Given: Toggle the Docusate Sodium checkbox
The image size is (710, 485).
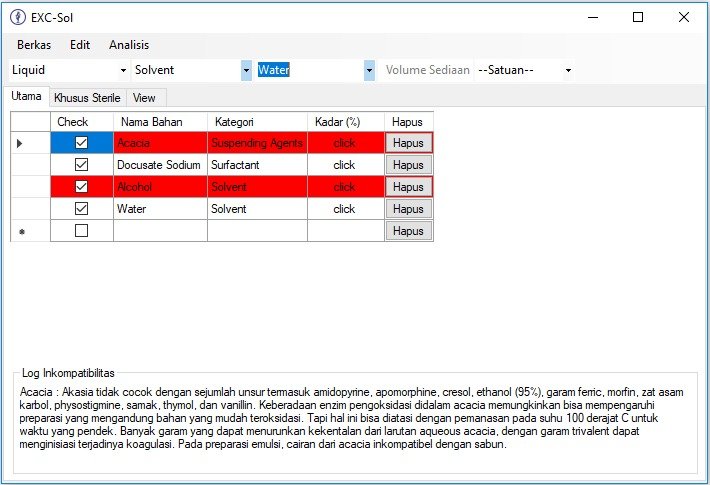Looking at the screenshot, I should click(82, 165).
